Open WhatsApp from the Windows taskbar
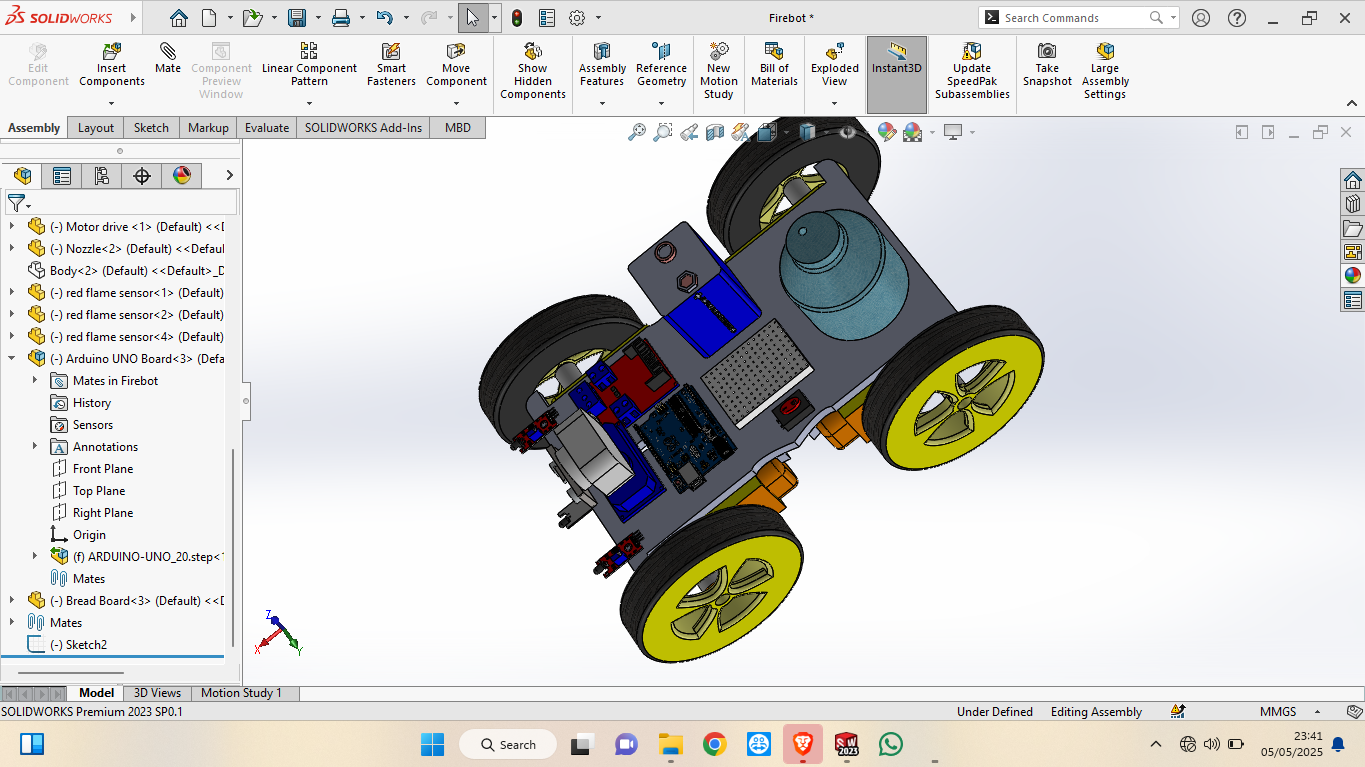 click(890, 744)
